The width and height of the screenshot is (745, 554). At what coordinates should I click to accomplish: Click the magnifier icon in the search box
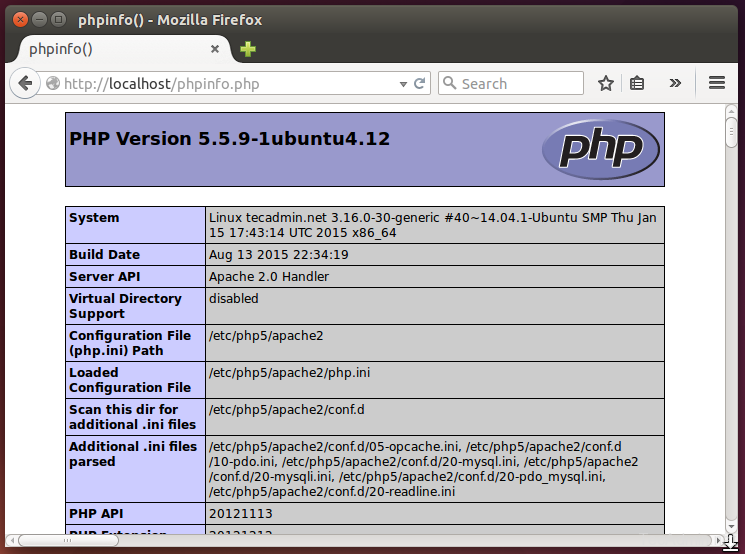[x=449, y=84]
